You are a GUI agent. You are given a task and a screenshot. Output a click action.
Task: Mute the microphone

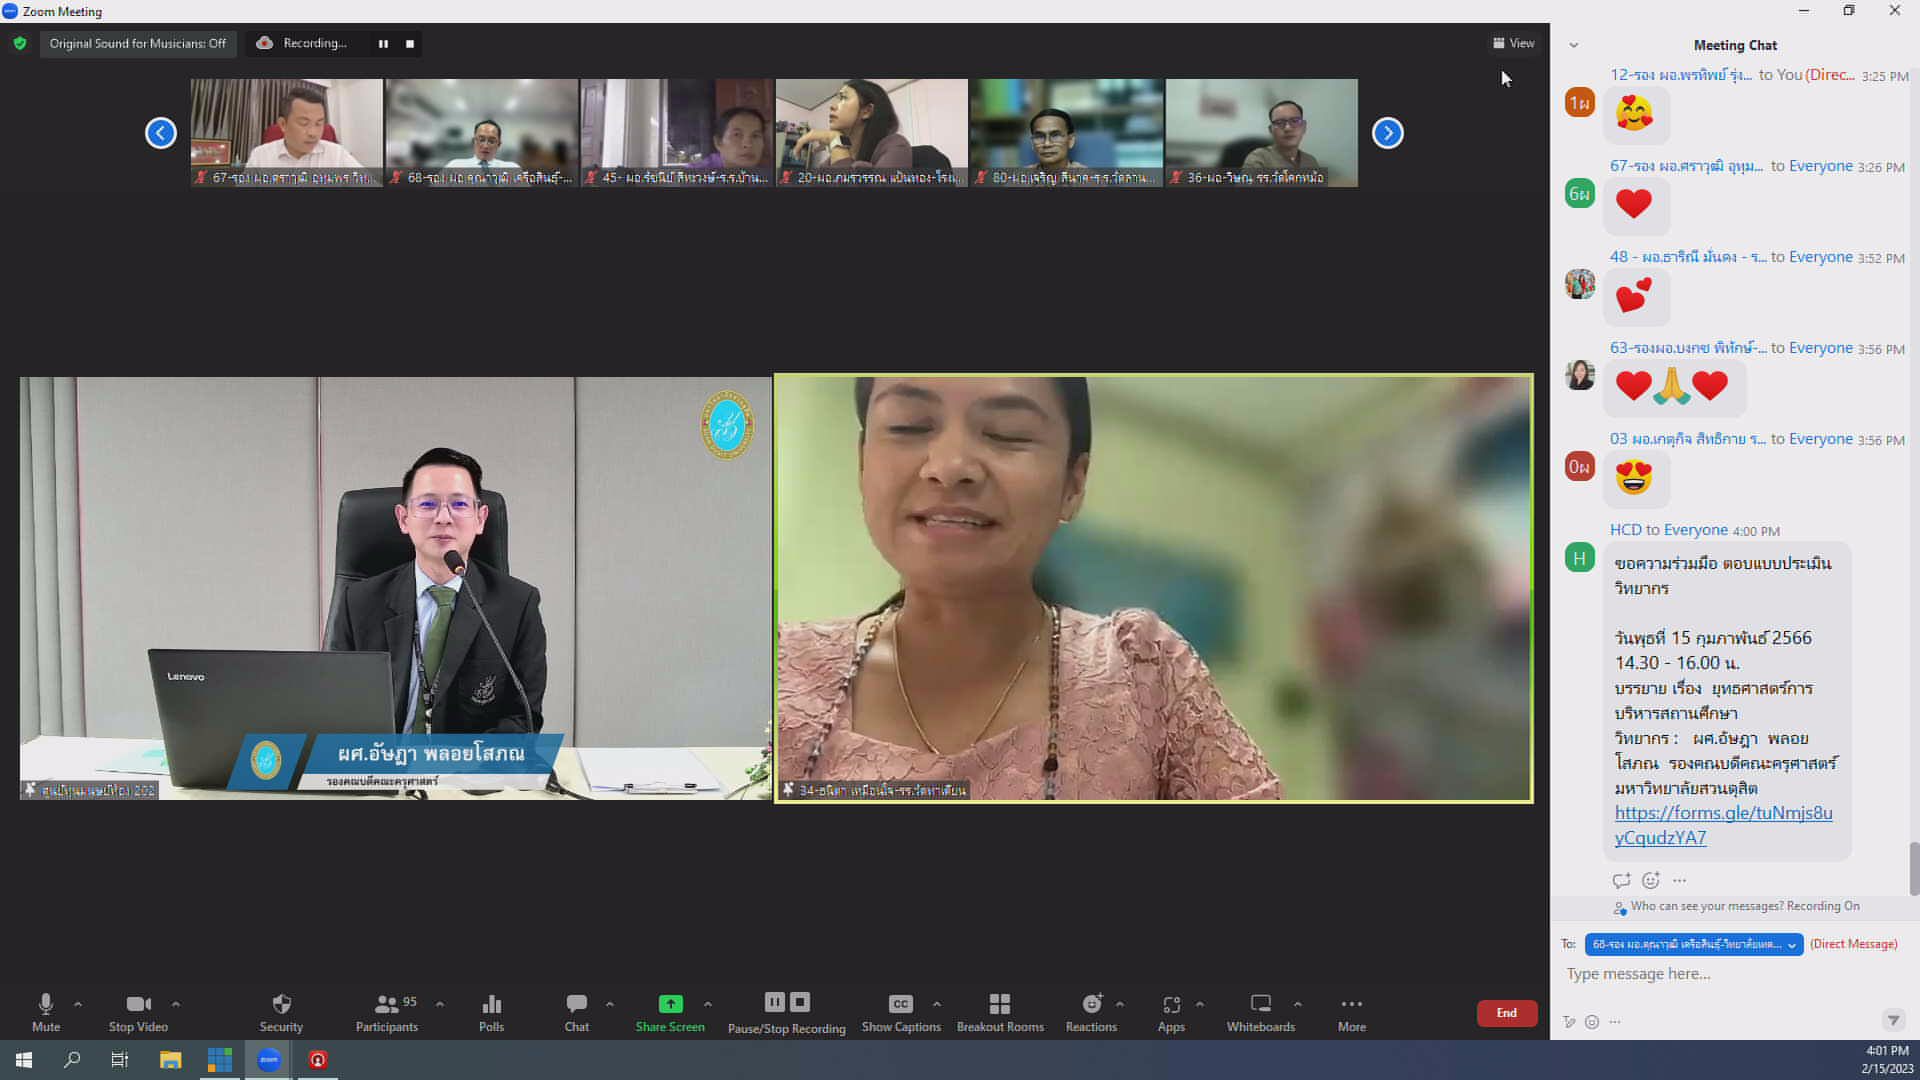coord(46,1004)
